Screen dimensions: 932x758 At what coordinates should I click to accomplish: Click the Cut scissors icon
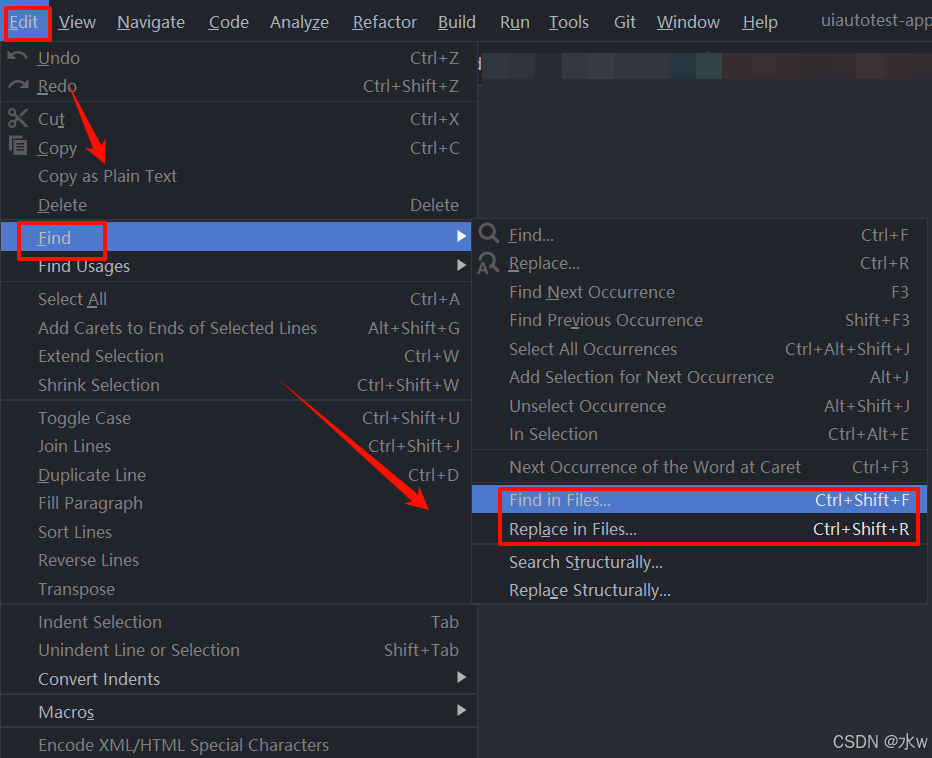click(x=18, y=118)
